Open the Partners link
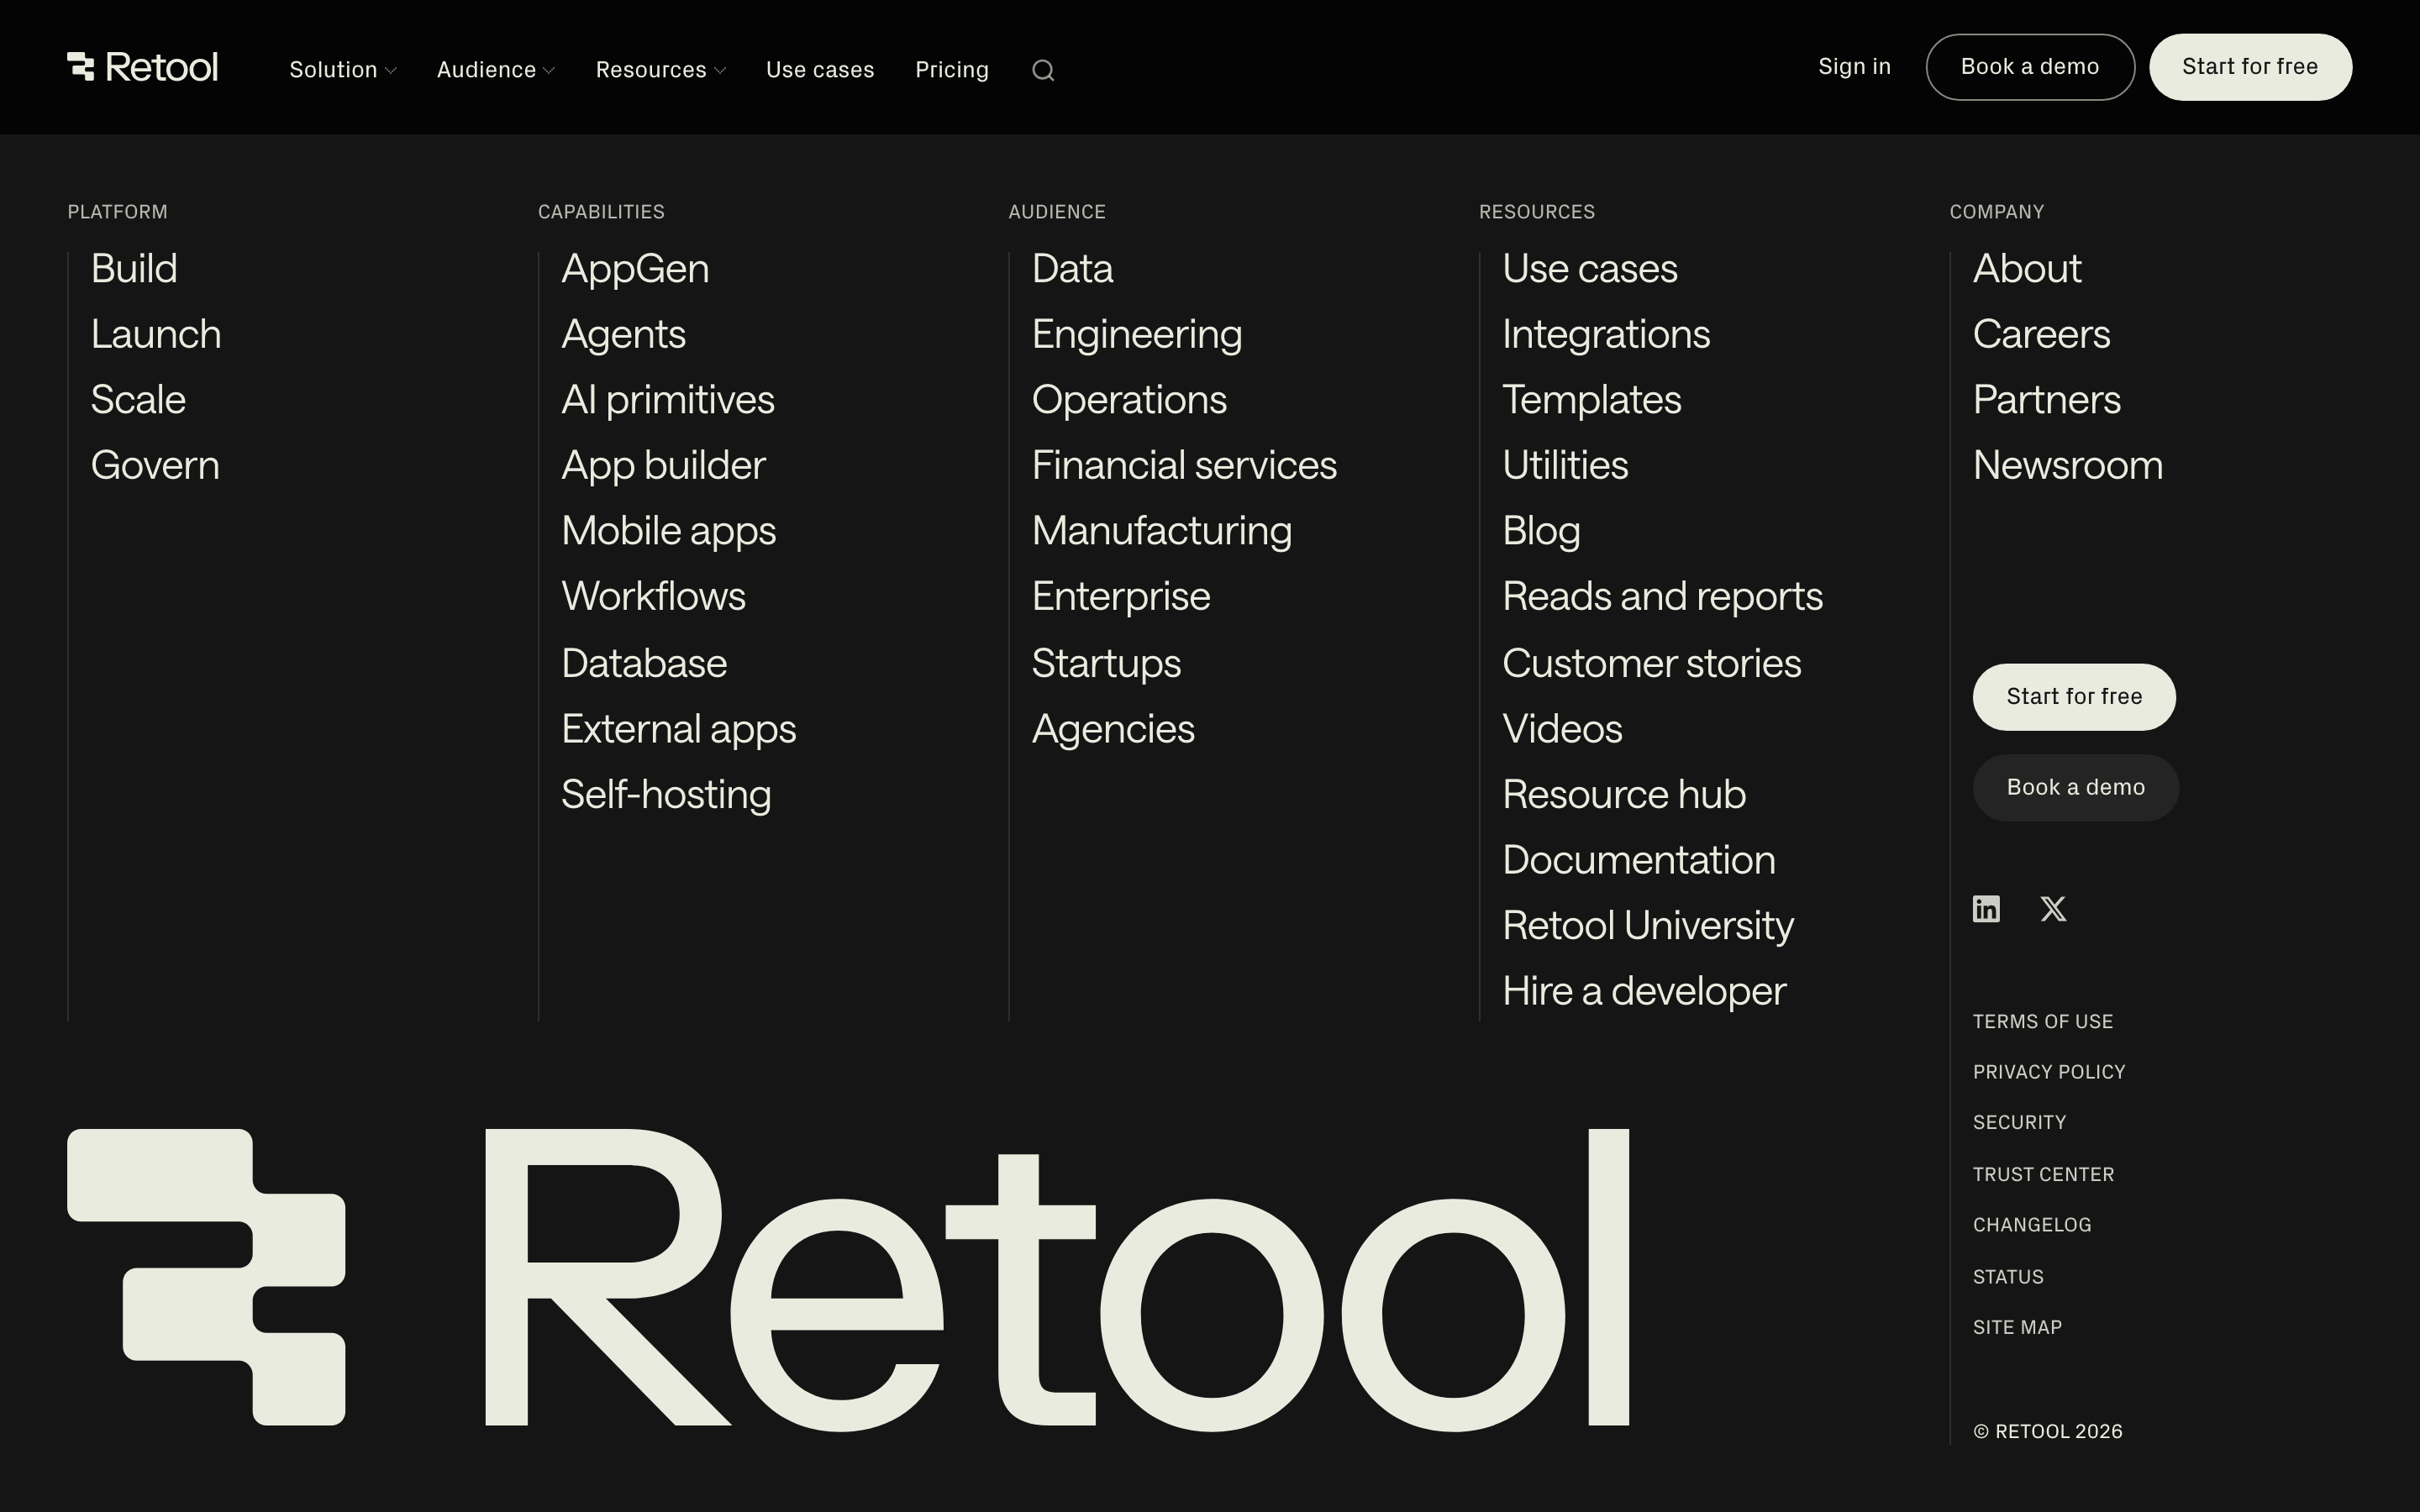 click(2046, 400)
